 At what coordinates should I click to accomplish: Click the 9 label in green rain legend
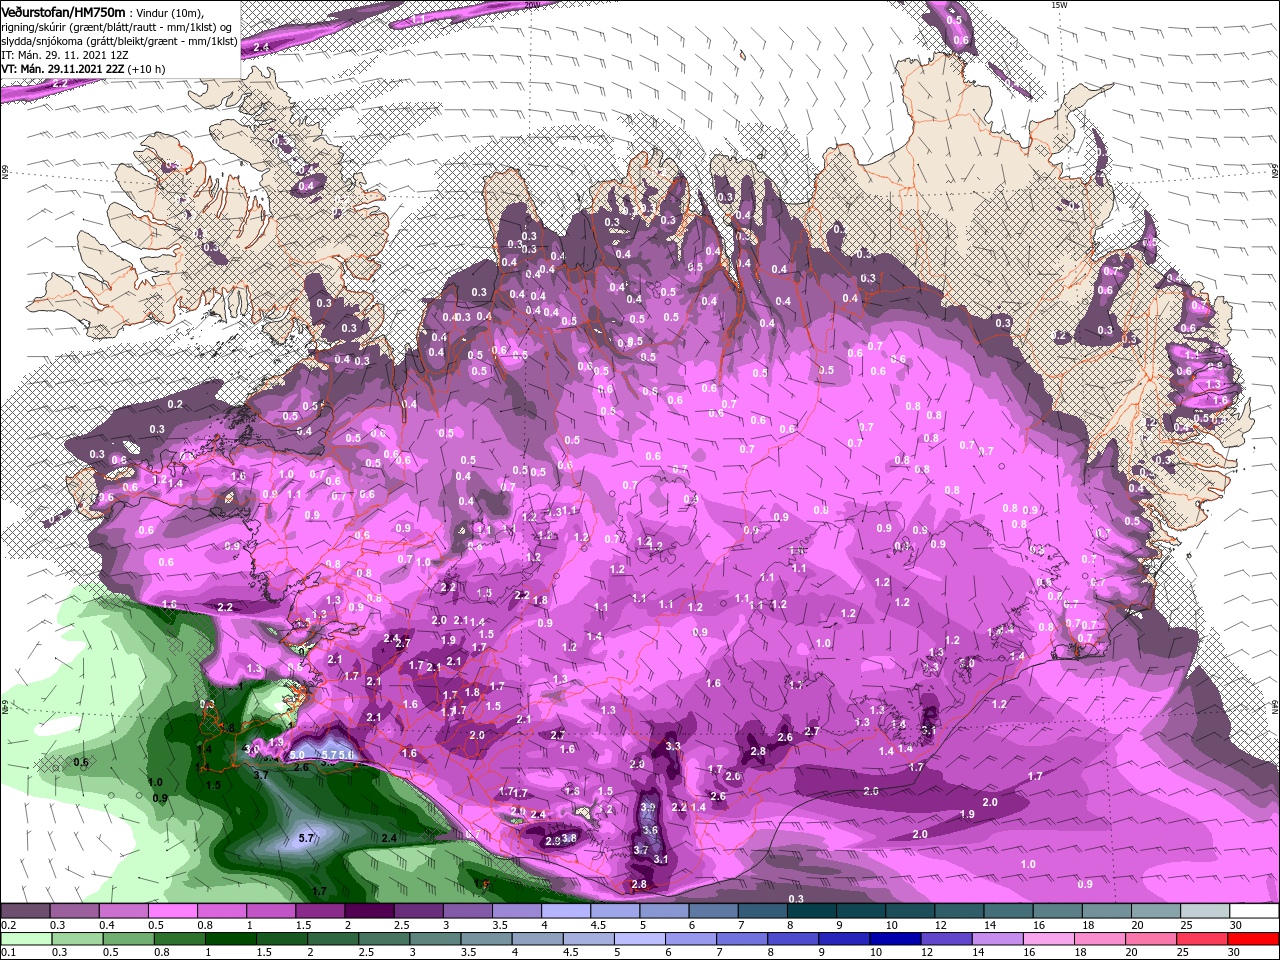point(822,953)
